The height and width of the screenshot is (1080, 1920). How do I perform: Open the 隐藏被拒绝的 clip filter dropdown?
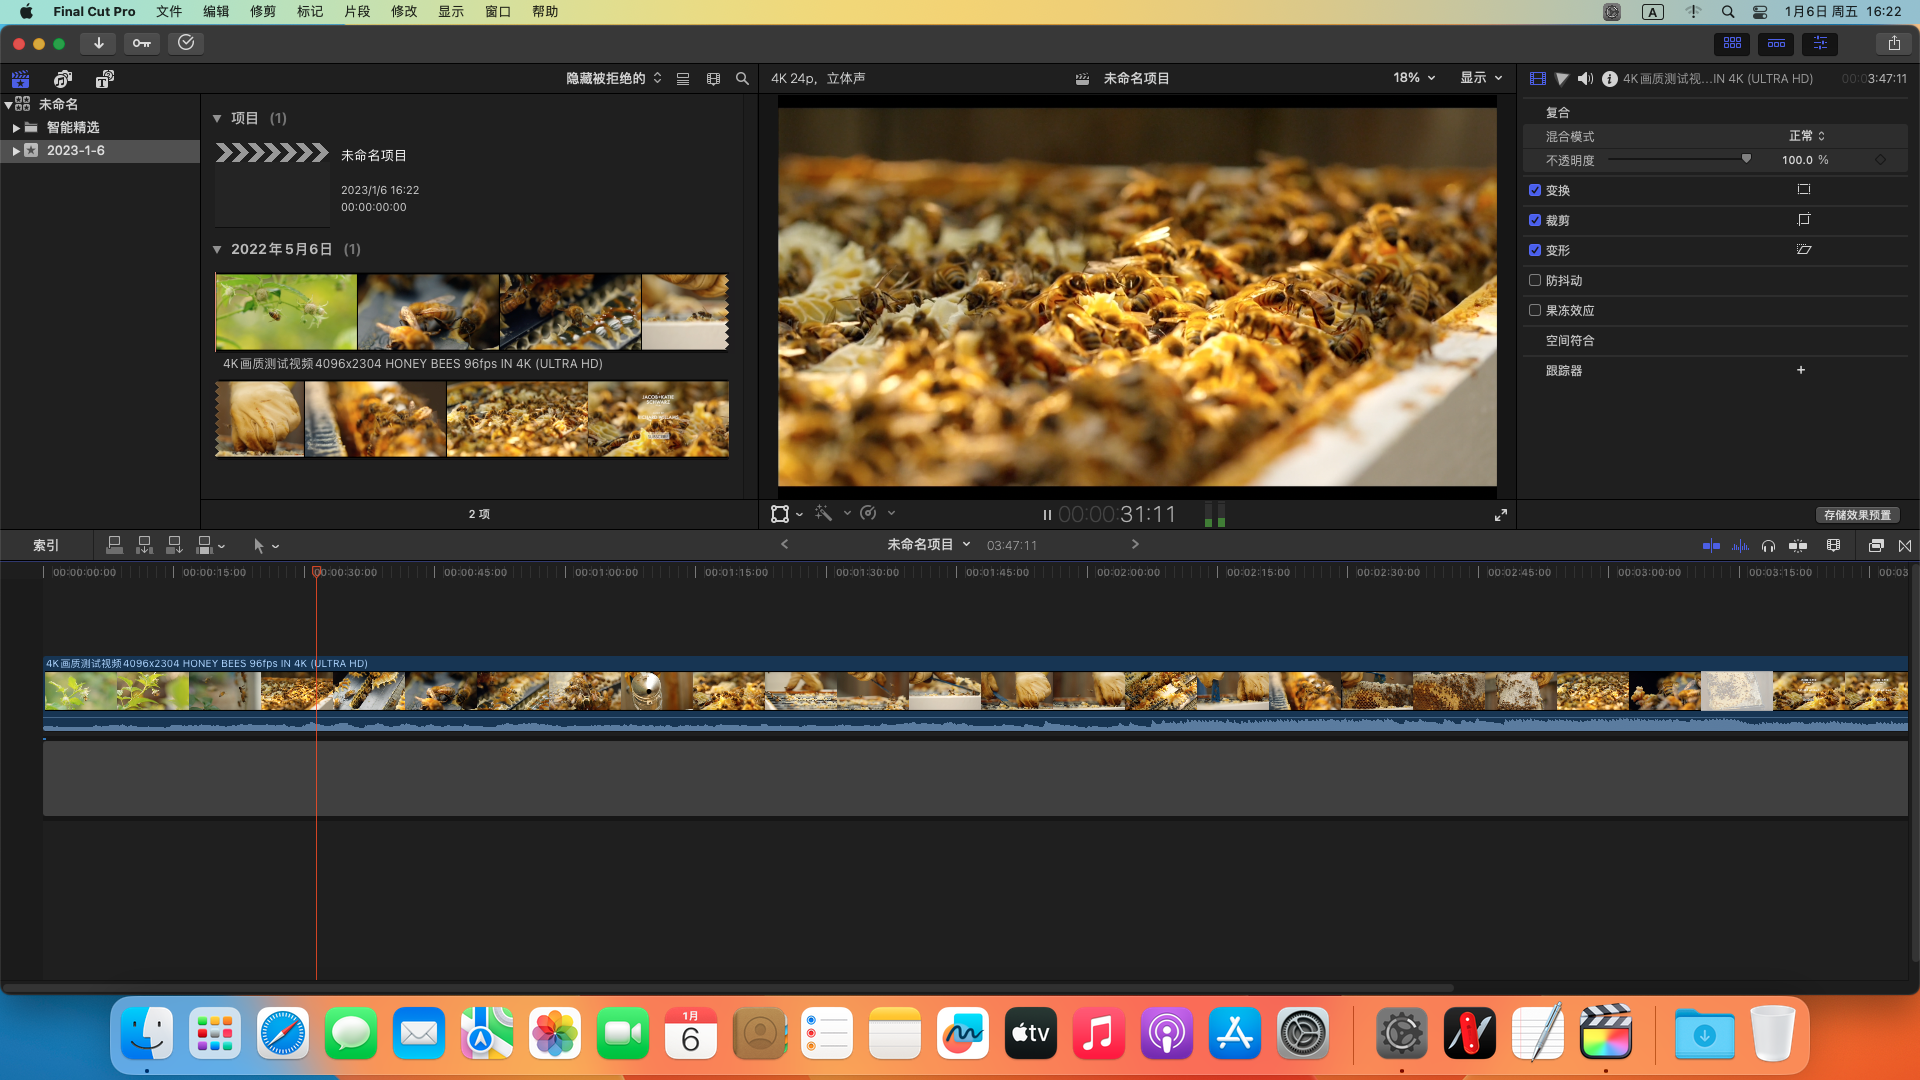pyautogui.click(x=613, y=78)
